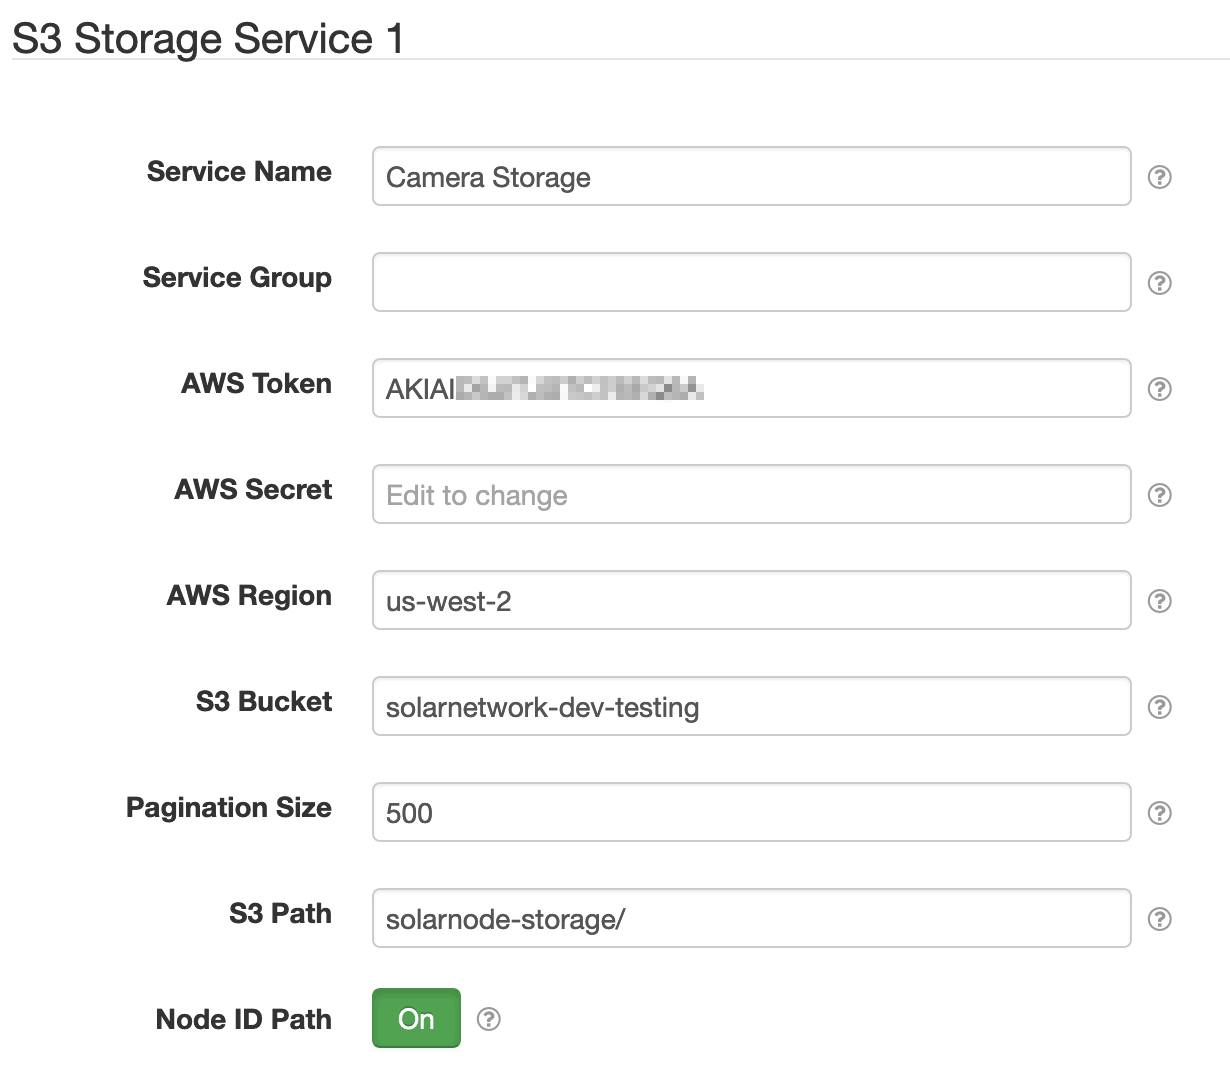Edit the solarnode-storage/ S3 Path value
1230x1070 pixels.
(750, 918)
